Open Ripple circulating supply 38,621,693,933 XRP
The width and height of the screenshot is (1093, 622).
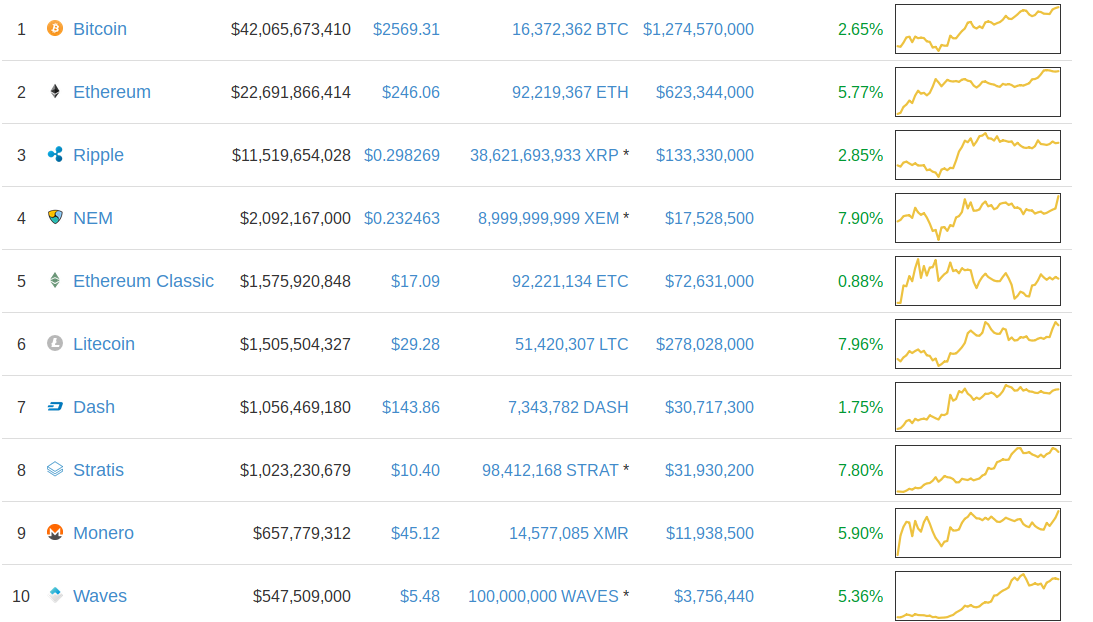(544, 155)
